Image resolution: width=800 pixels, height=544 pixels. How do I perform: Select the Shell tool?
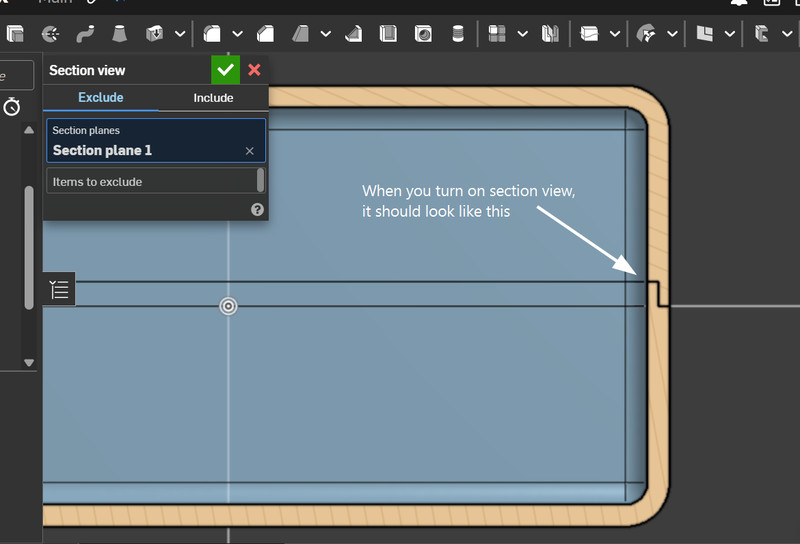(388, 34)
